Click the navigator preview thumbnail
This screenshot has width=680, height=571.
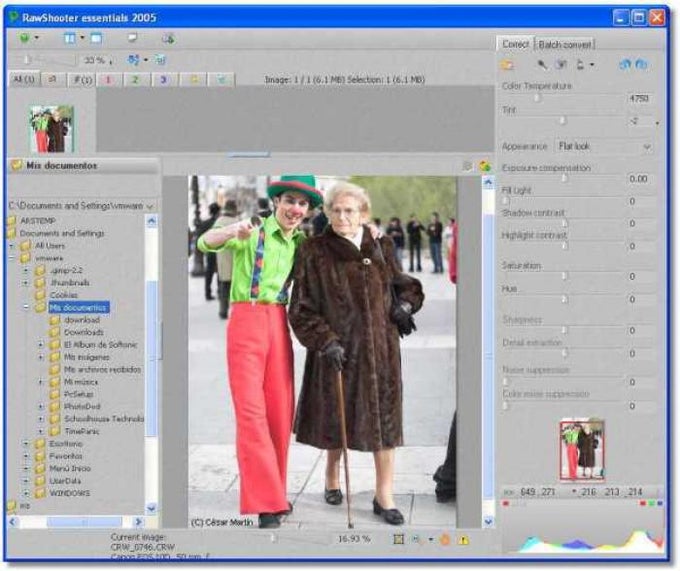[x=582, y=450]
